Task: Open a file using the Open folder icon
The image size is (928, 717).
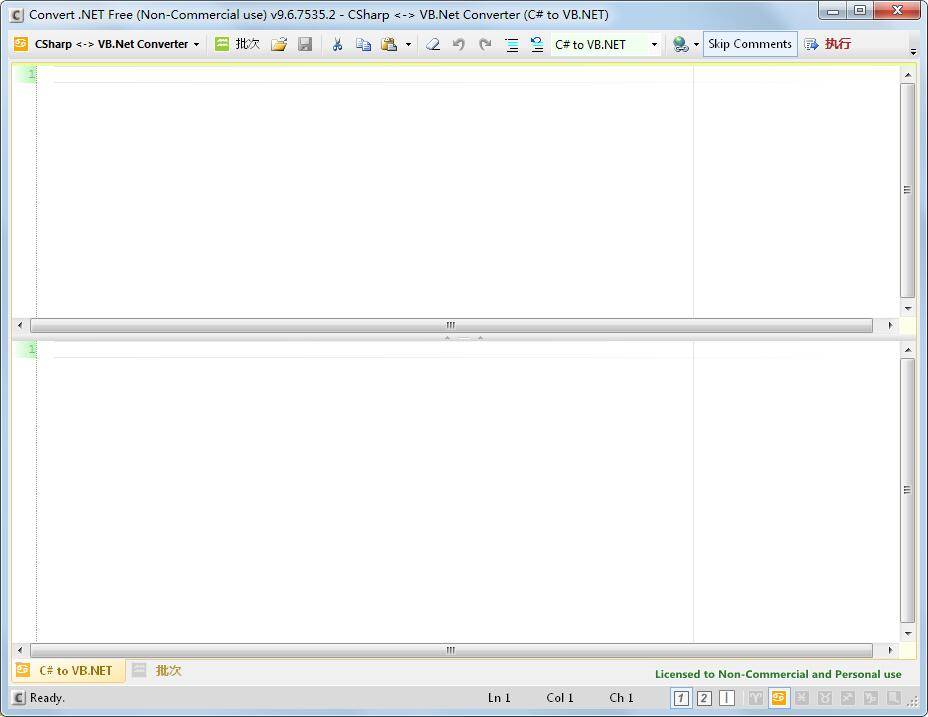Action: click(x=279, y=44)
